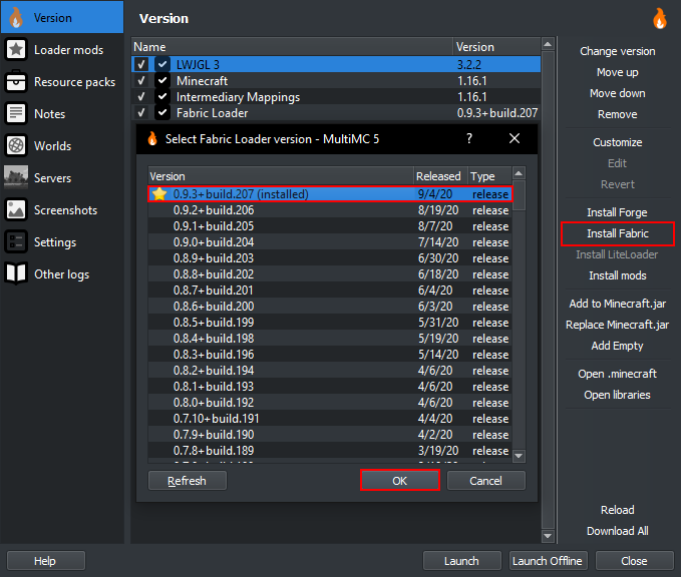
Task: Launch the instance
Action: coord(462,561)
